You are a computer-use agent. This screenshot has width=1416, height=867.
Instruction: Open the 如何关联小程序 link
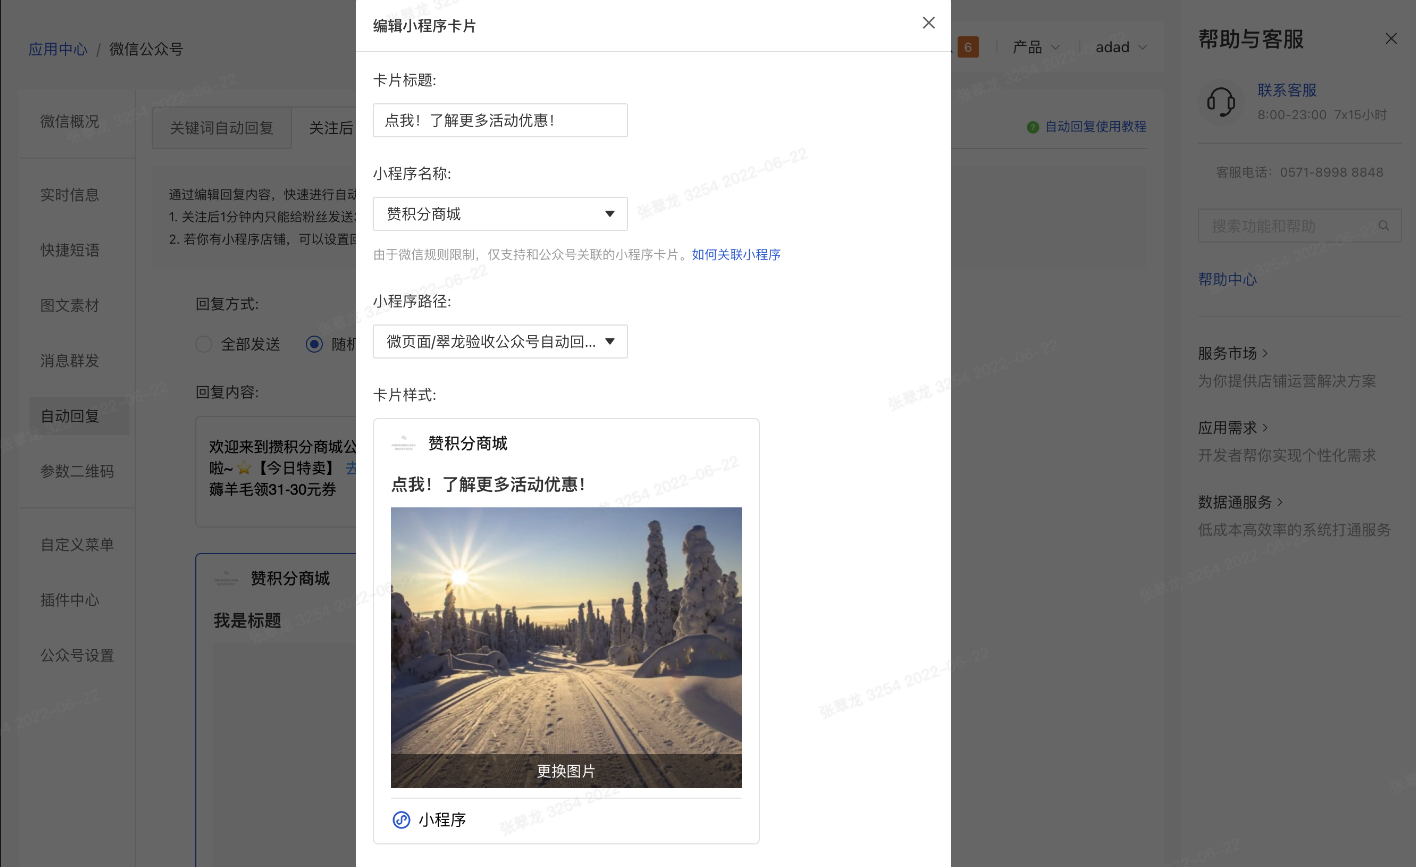(736, 255)
